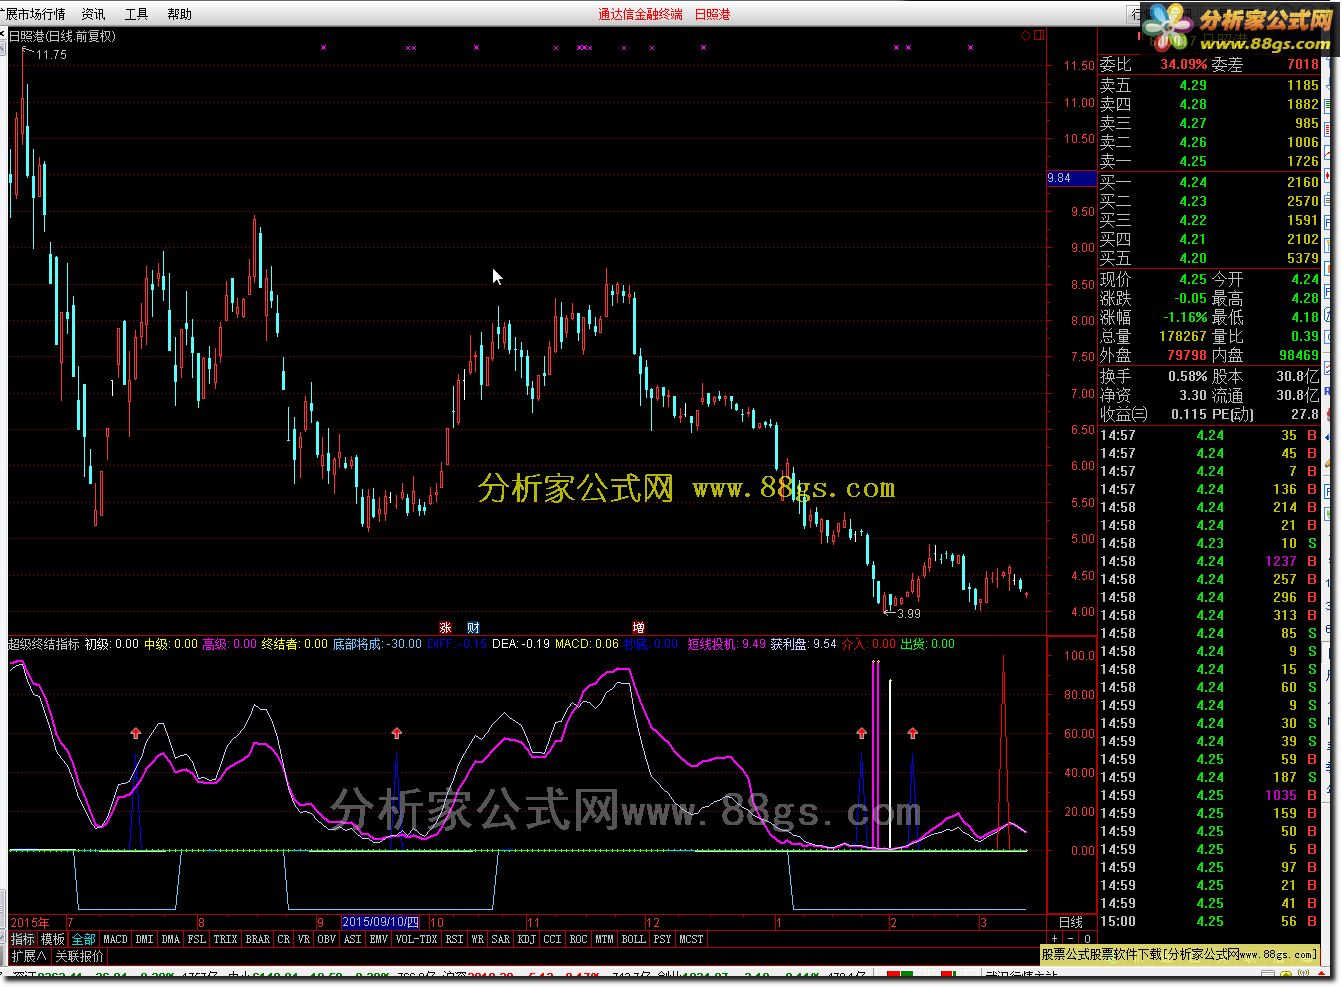Expand the 扩展 panel
Screen dimensions: 1342x987
click(28, 956)
